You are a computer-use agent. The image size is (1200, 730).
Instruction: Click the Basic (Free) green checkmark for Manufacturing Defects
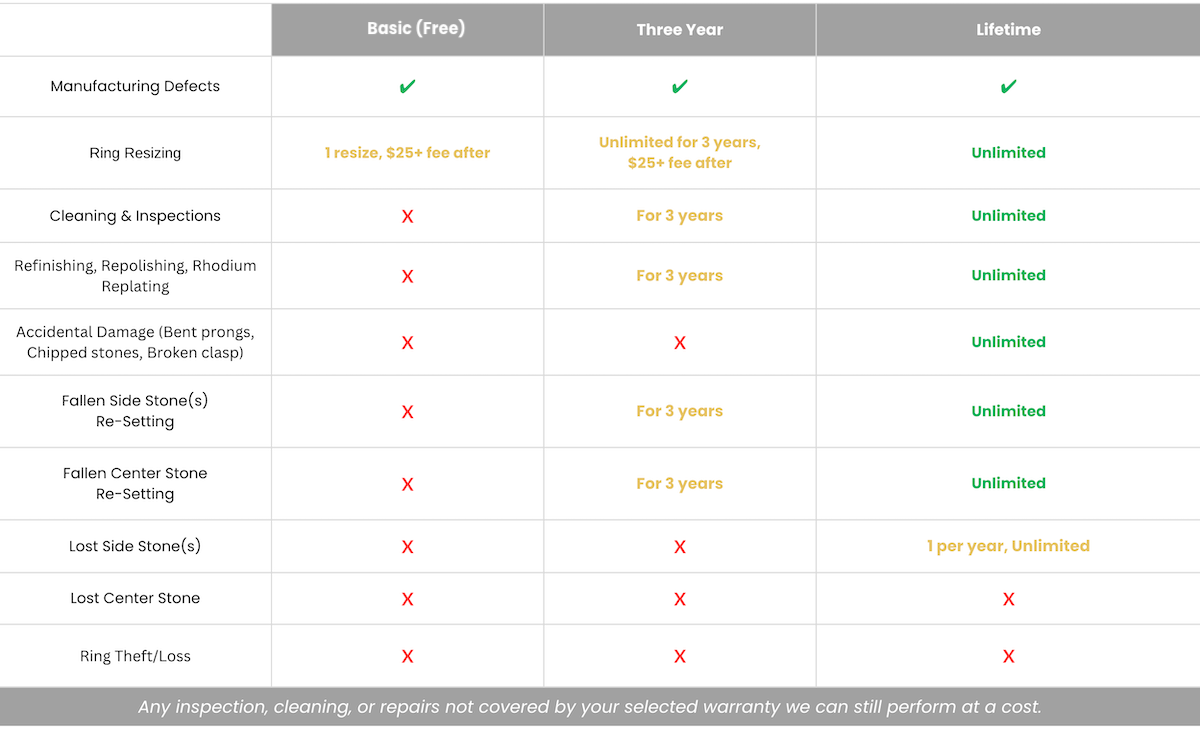(x=407, y=87)
